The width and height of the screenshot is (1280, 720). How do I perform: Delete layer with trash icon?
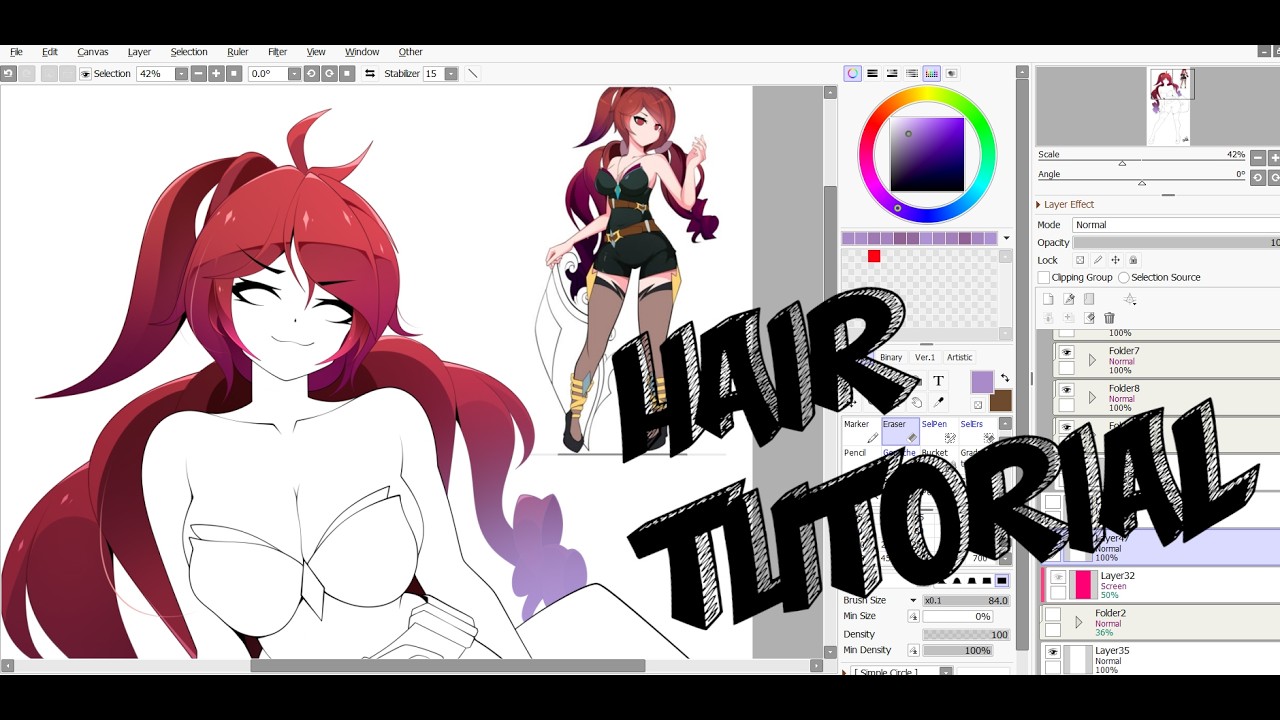[x=1109, y=318]
